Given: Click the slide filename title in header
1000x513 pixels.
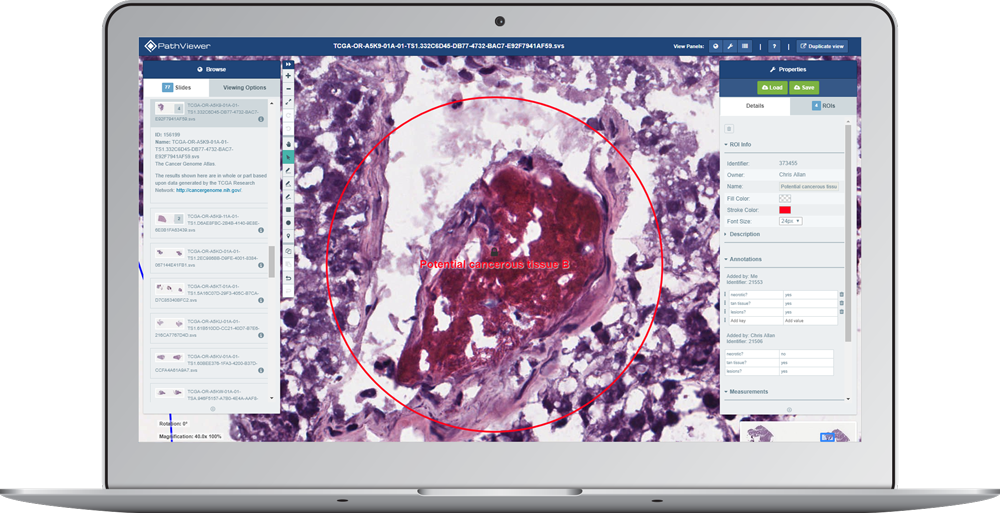Looking at the screenshot, I should pyautogui.click(x=448, y=46).
